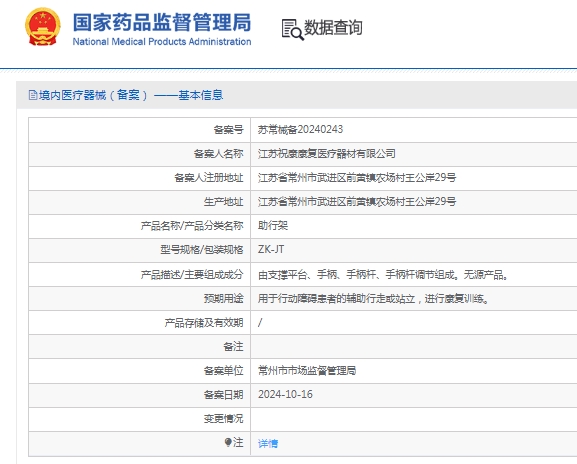Click the 备案单位 label
The width and height of the screenshot is (577, 464).
[x=223, y=371]
